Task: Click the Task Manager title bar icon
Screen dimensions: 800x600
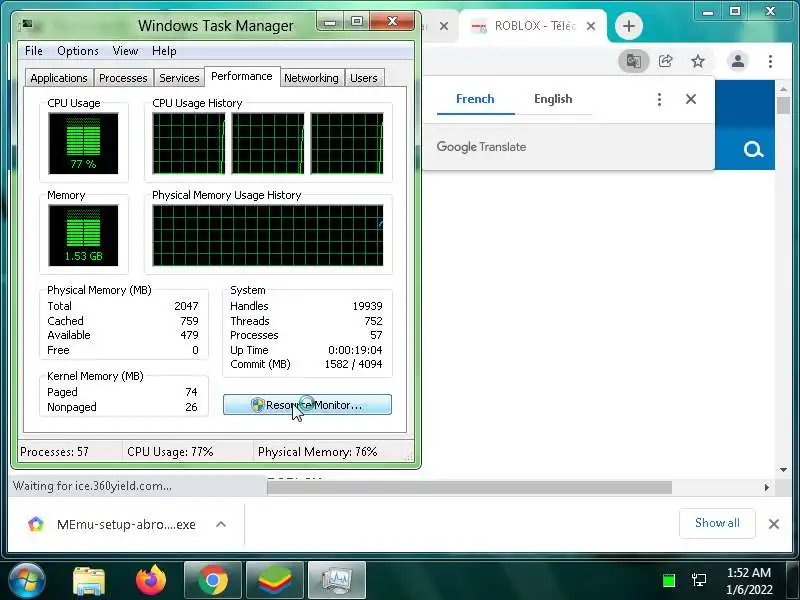Action: (x=26, y=24)
